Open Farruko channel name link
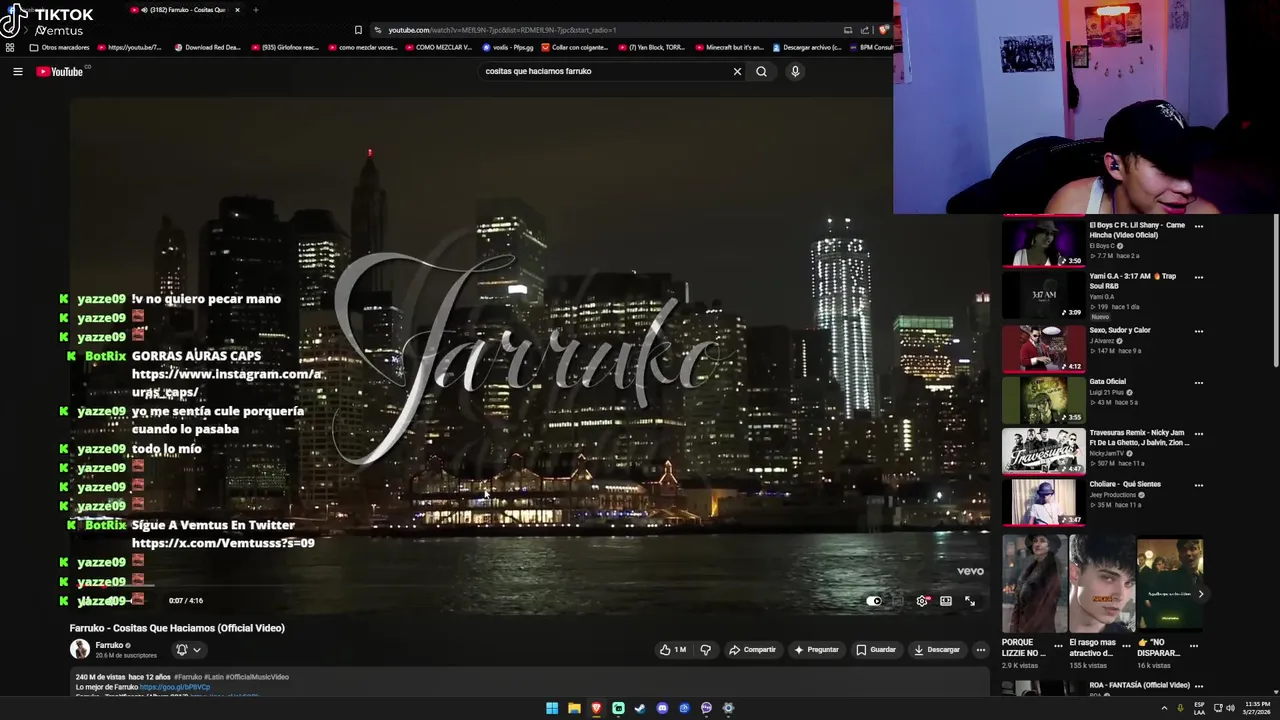The height and width of the screenshot is (720, 1280). (x=109, y=645)
